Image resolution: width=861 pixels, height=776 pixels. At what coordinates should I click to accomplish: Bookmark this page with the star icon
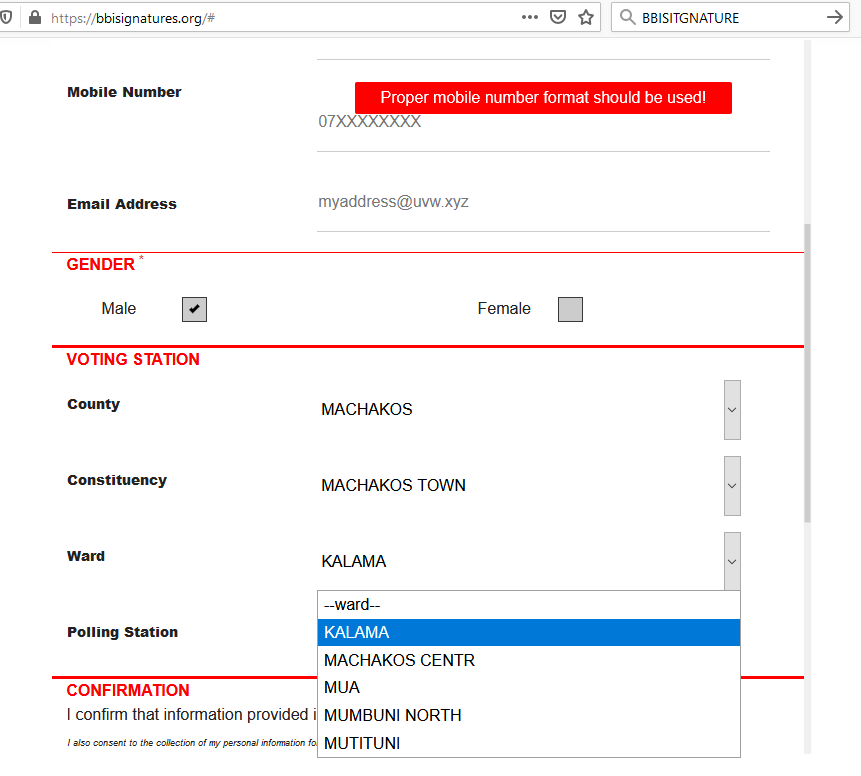pyautogui.click(x=586, y=17)
